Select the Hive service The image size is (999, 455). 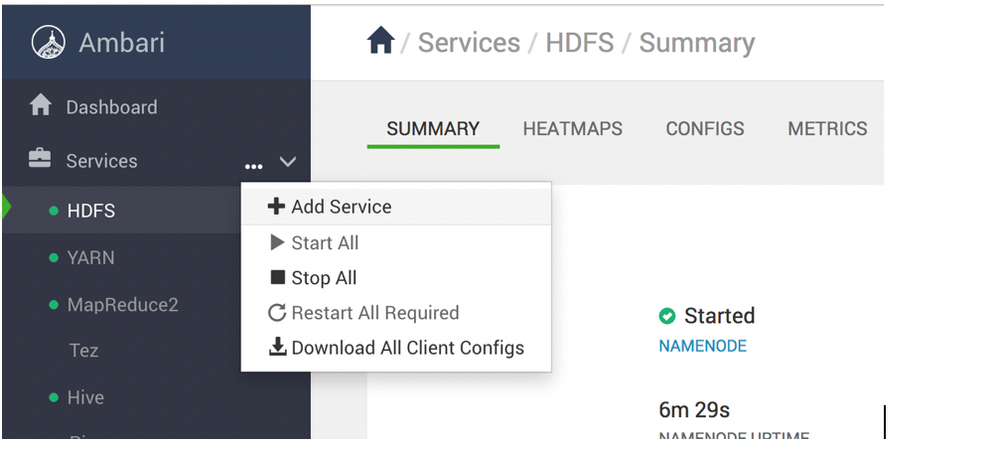click(85, 398)
